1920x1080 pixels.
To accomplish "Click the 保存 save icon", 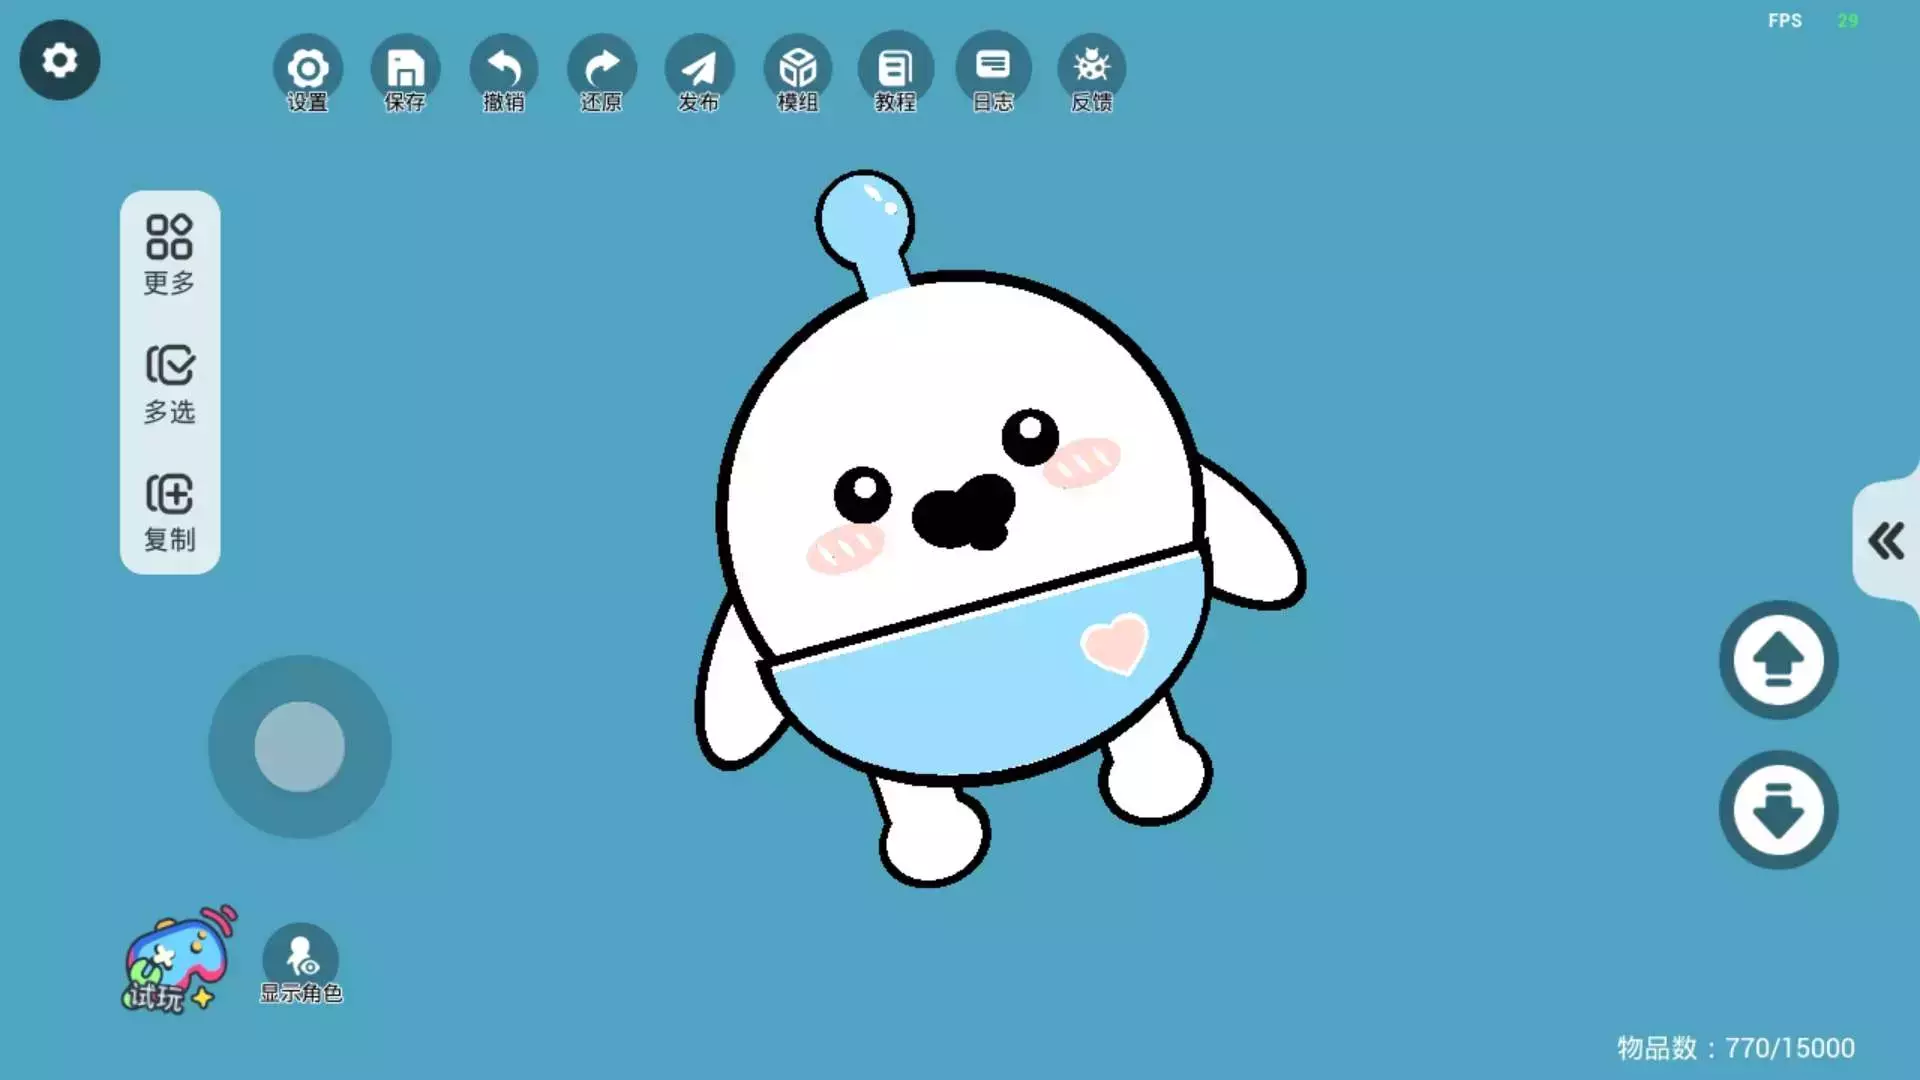I will (405, 70).
